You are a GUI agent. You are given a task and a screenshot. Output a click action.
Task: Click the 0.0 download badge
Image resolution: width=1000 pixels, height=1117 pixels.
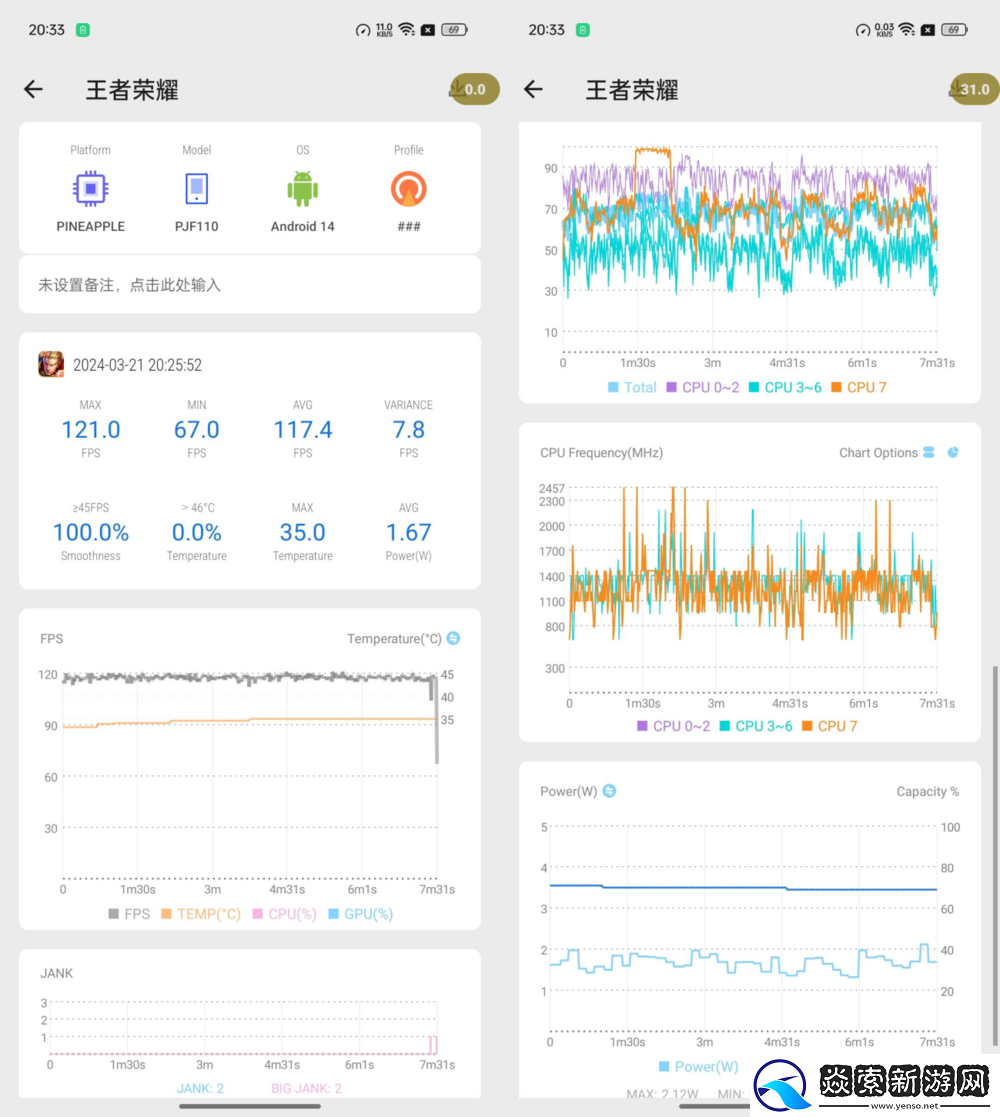pos(473,89)
